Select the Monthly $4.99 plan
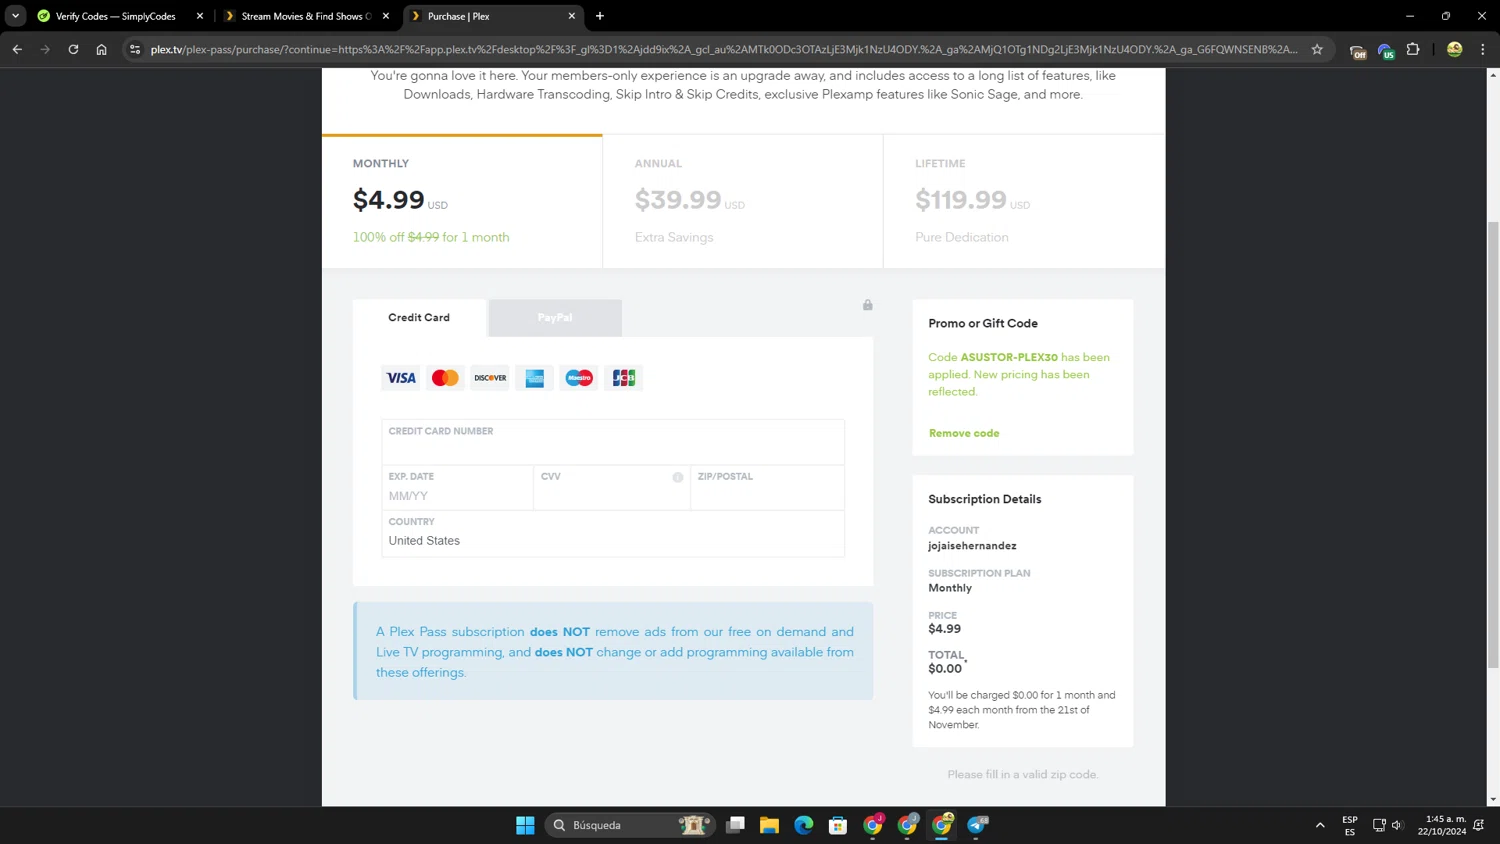Image resolution: width=1500 pixels, height=844 pixels. coord(462,201)
